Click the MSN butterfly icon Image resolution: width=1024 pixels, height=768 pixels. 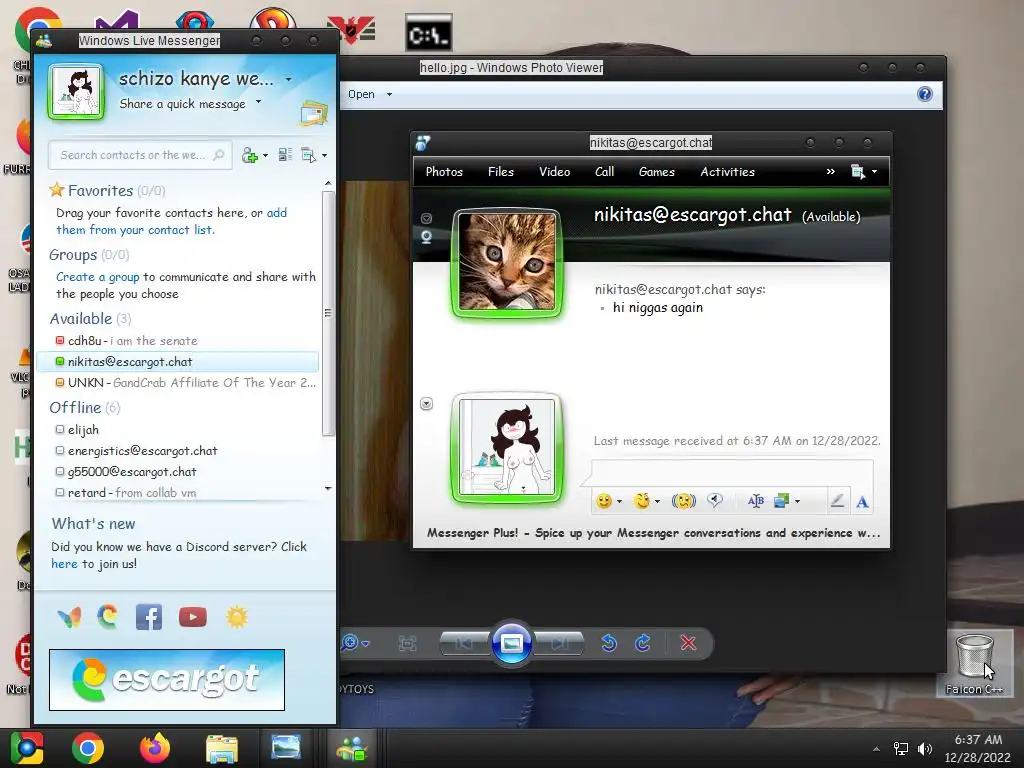[x=69, y=617]
